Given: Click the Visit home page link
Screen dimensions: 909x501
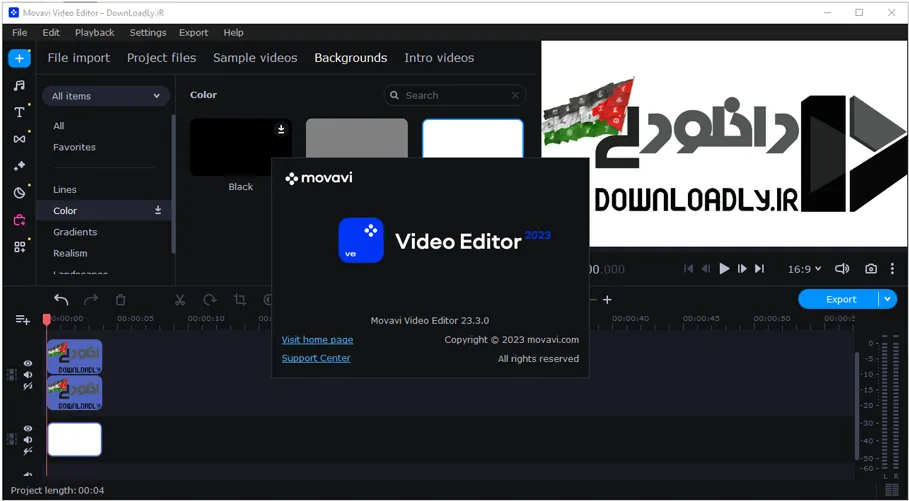Looking at the screenshot, I should 317,340.
